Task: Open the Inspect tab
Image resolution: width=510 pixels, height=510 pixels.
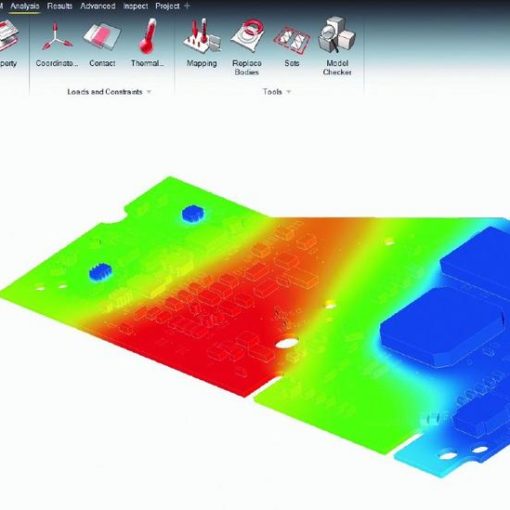Action: coord(135,6)
